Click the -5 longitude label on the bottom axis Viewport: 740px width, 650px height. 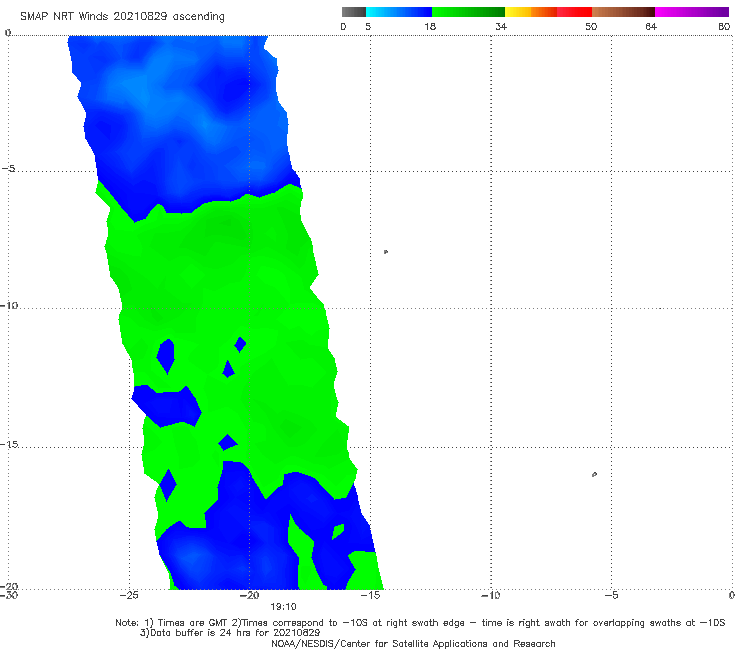point(611,596)
